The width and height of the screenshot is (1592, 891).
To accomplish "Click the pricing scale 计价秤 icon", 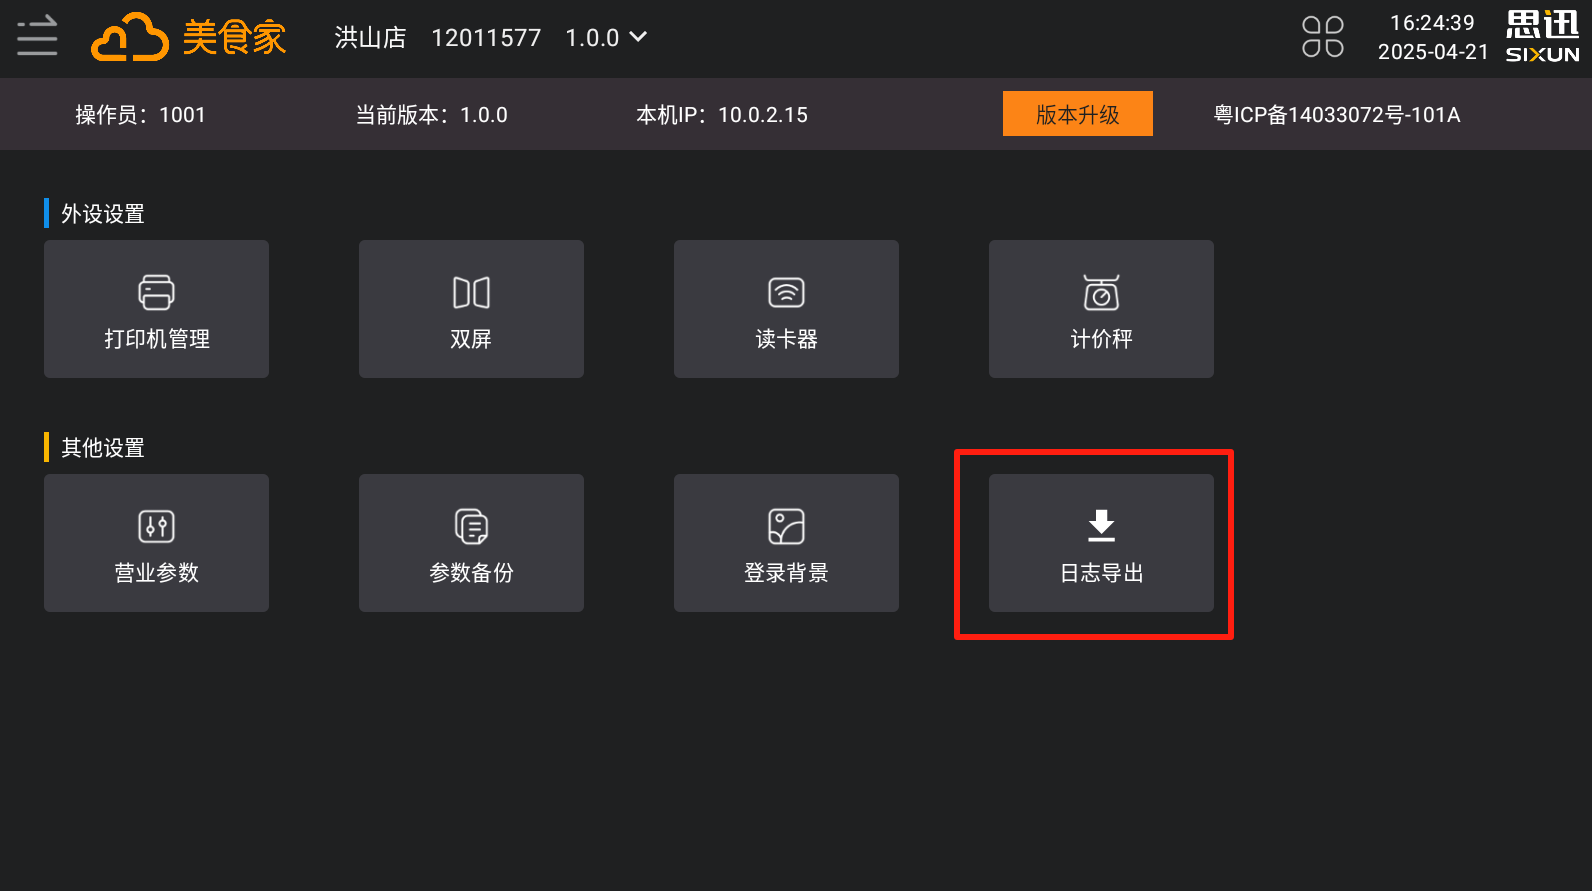I will (x=1101, y=293).
